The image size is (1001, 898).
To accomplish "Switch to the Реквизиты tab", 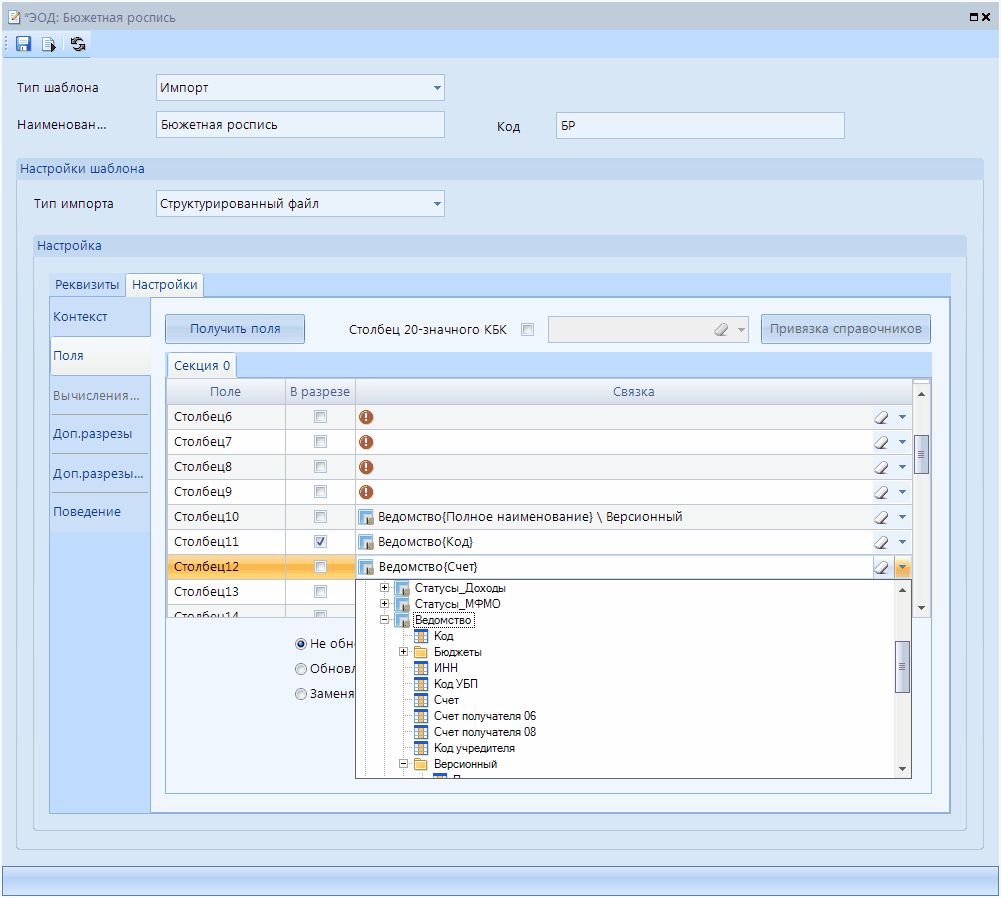I will coord(87,285).
